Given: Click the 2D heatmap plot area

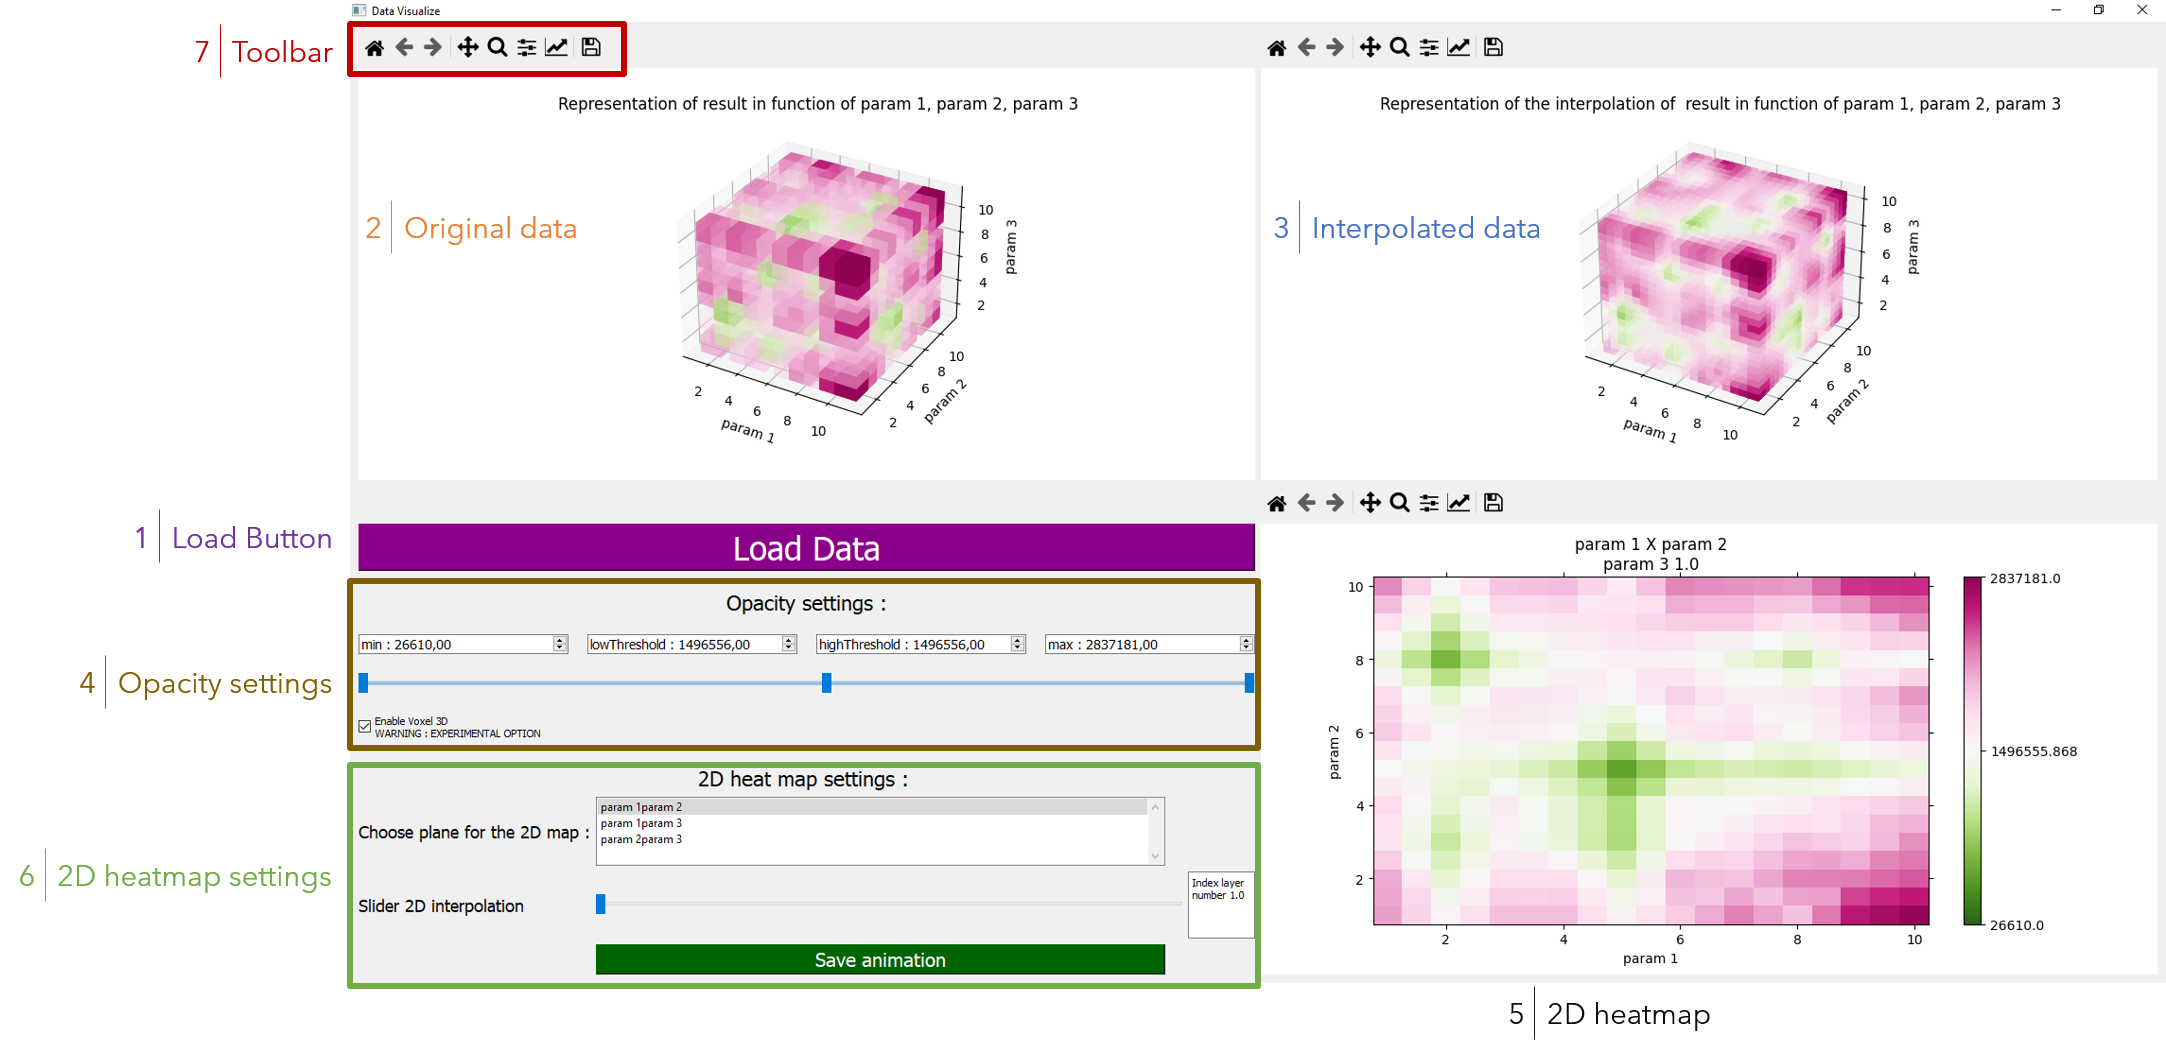Looking at the screenshot, I should tap(1651, 751).
